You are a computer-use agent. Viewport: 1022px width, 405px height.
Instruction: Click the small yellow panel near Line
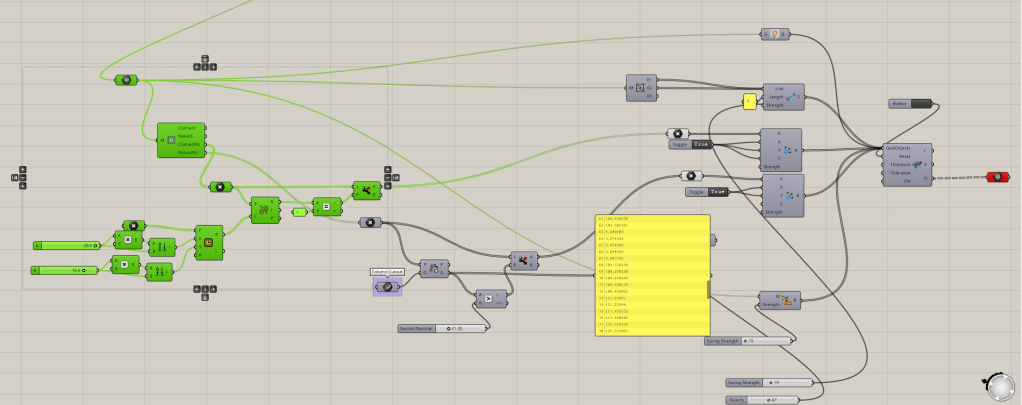click(x=749, y=102)
